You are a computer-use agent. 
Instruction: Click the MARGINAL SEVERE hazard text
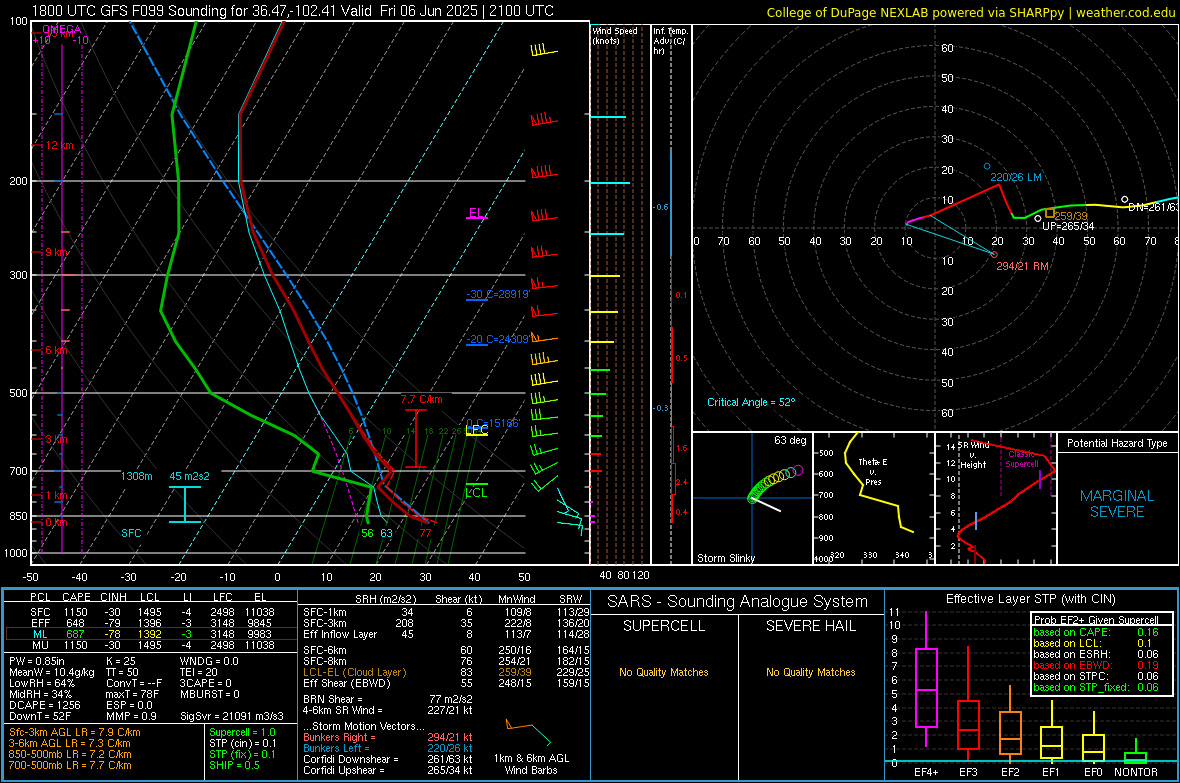pyautogui.click(x=1118, y=504)
